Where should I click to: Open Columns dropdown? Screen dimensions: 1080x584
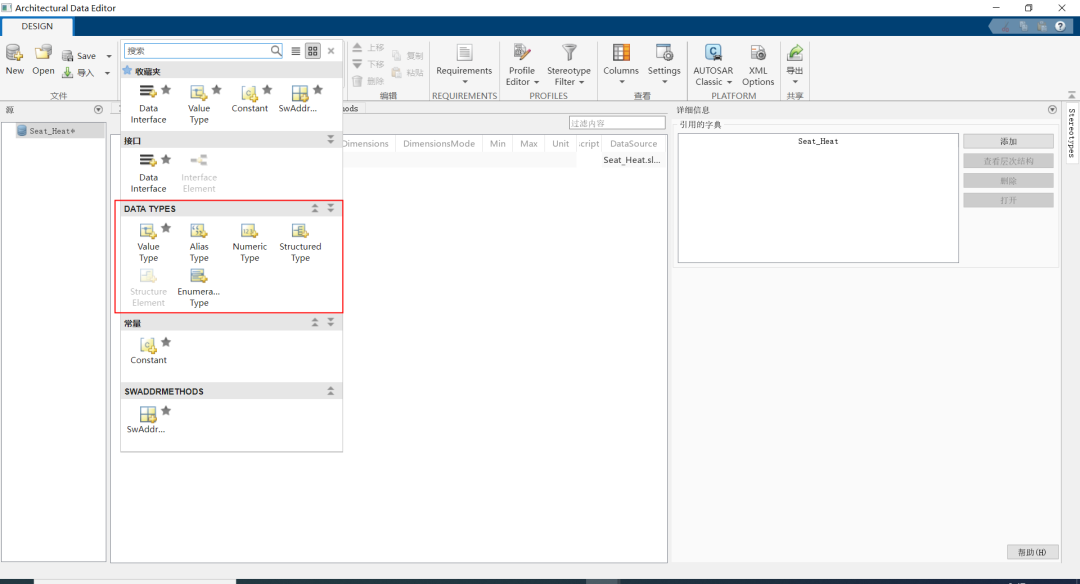click(x=621, y=64)
